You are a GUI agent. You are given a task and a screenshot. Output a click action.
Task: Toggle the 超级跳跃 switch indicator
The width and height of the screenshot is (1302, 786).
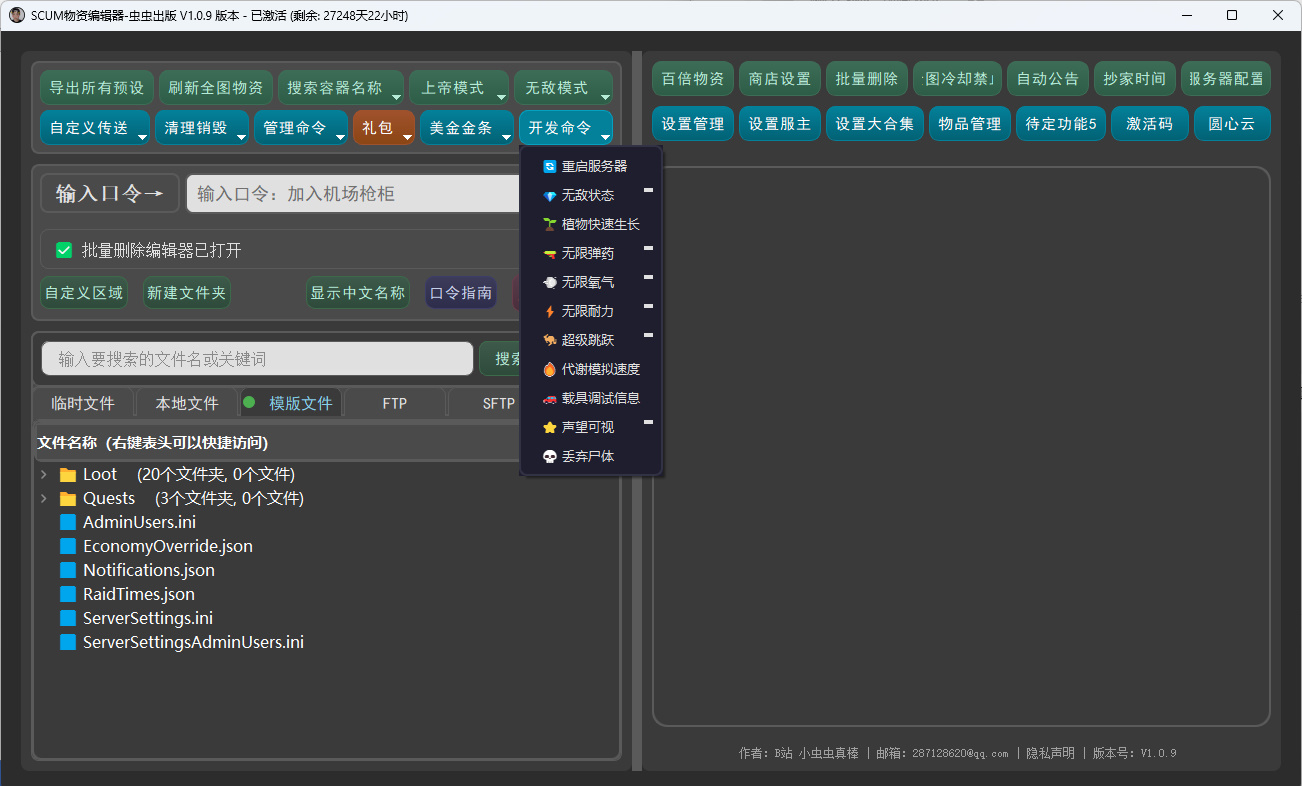(x=648, y=334)
